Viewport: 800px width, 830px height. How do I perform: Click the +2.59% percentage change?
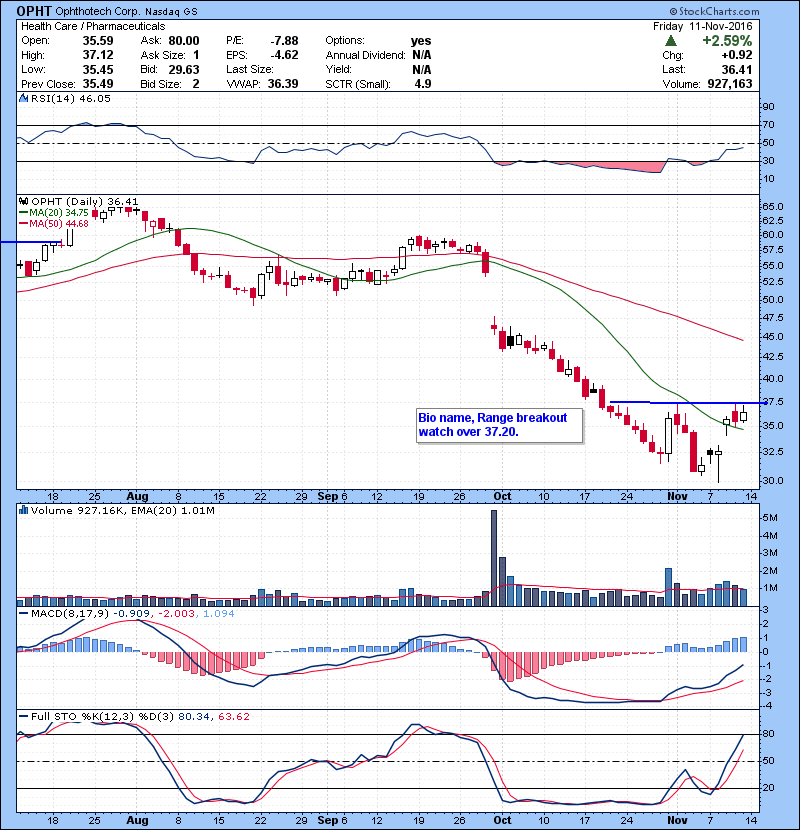727,41
